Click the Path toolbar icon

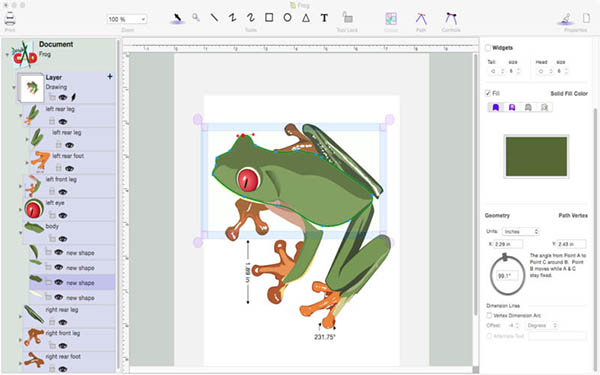pos(421,18)
